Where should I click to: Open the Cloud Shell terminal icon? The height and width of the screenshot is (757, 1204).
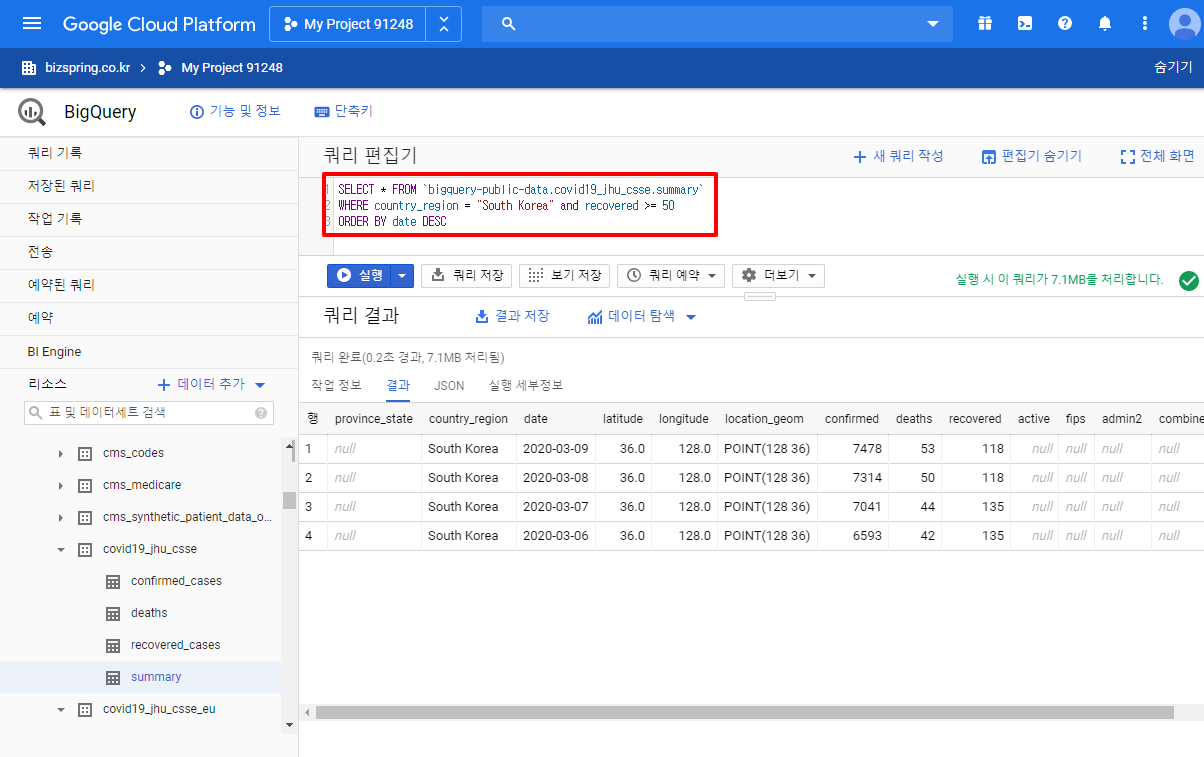(x=1024, y=23)
